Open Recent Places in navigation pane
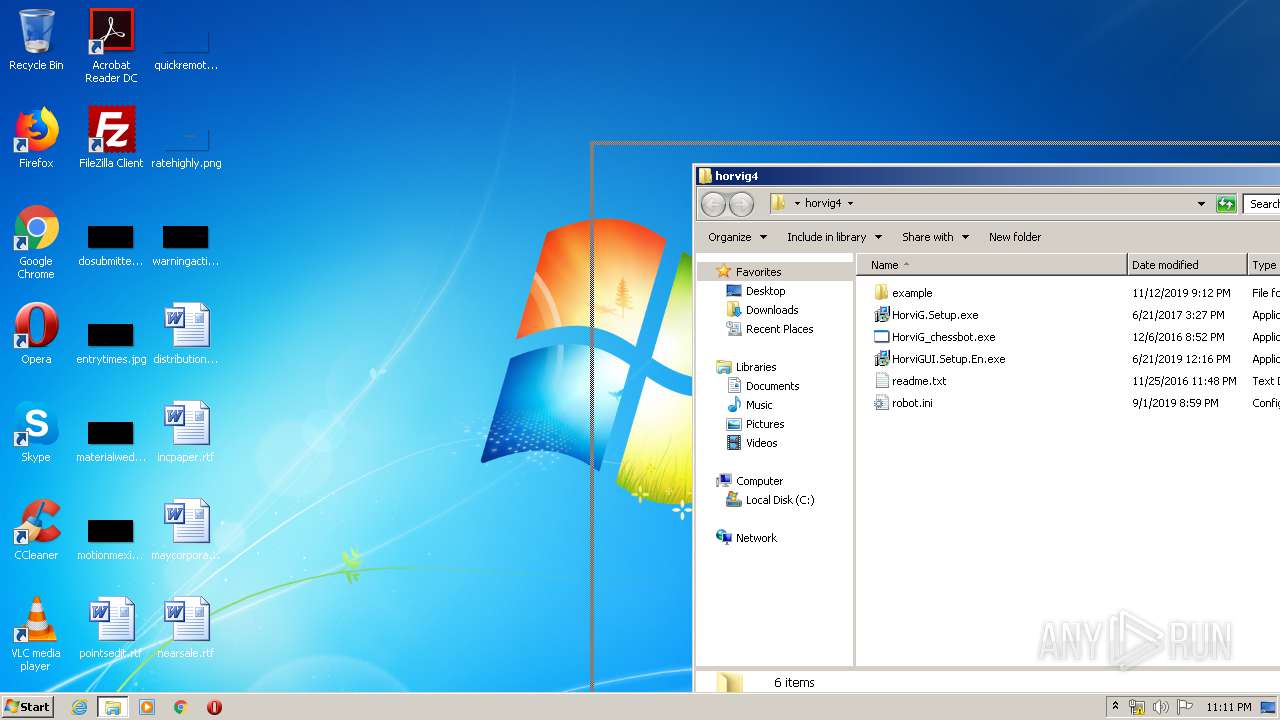 click(769, 329)
